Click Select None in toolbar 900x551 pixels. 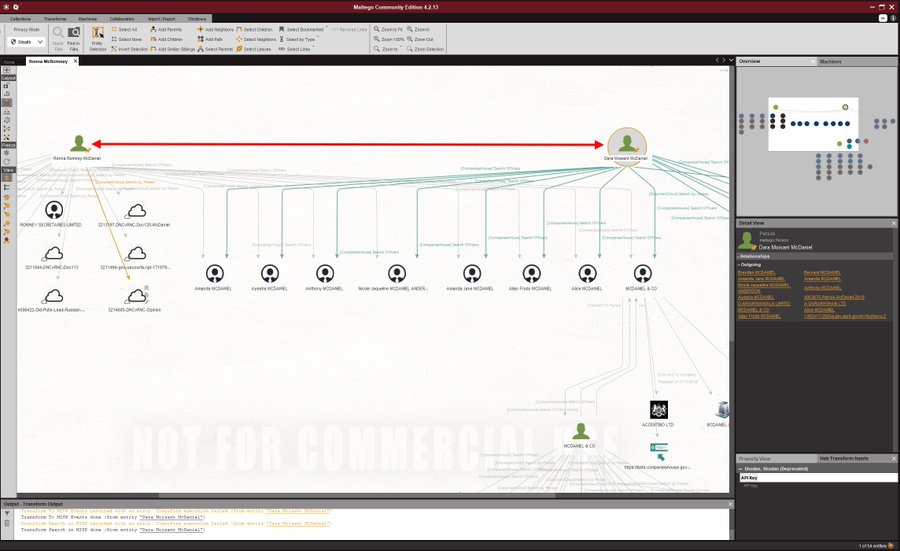point(126,39)
